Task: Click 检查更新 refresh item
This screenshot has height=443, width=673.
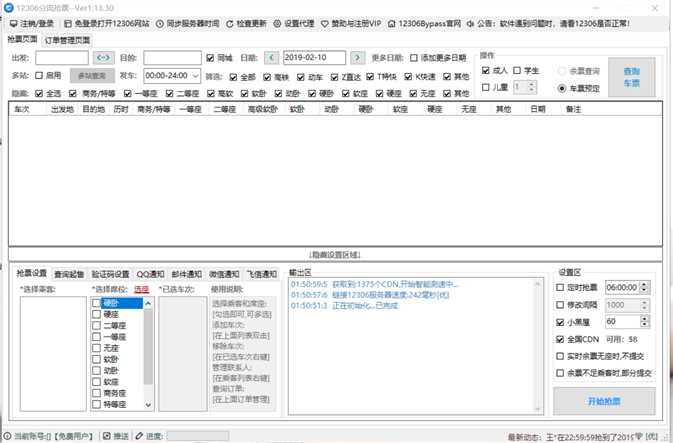Action: pos(246,24)
